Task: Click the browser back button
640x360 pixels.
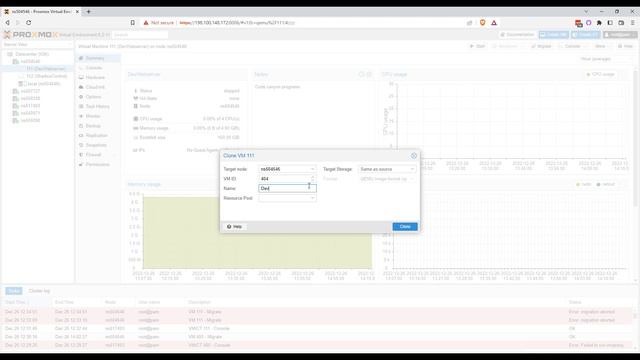Action: point(7,23)
